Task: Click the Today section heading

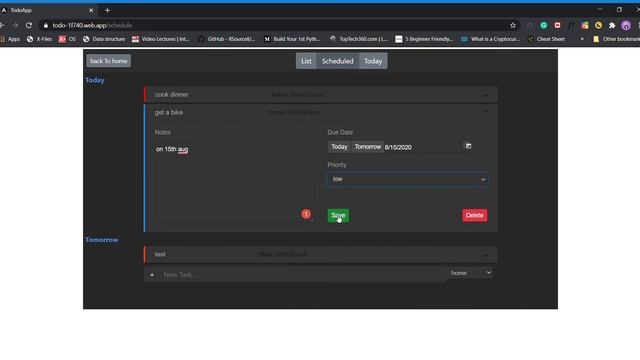Action: [x=95, y=80]
